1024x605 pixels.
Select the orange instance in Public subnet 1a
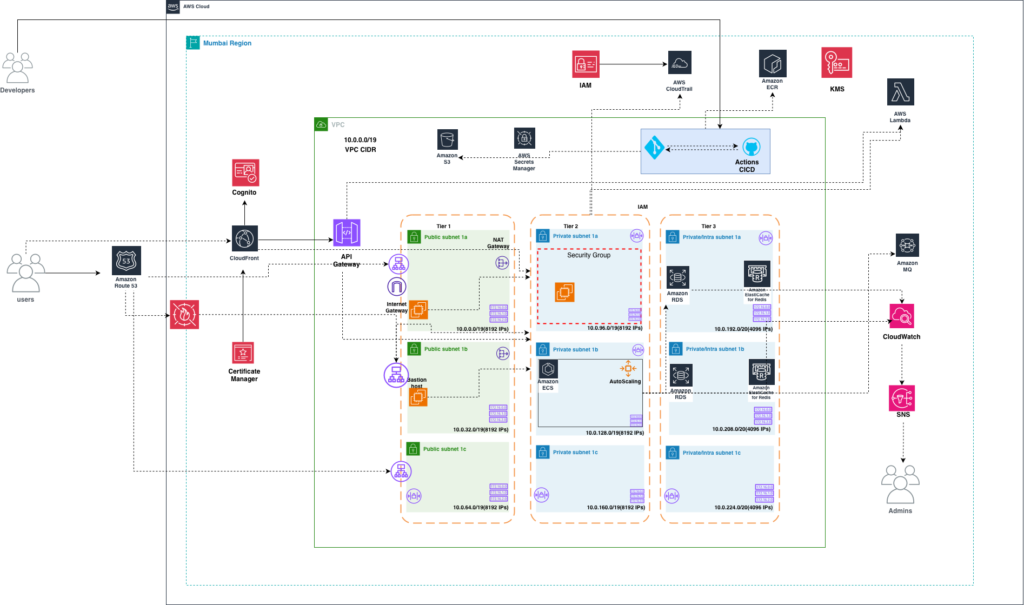[x=418, y=309]
